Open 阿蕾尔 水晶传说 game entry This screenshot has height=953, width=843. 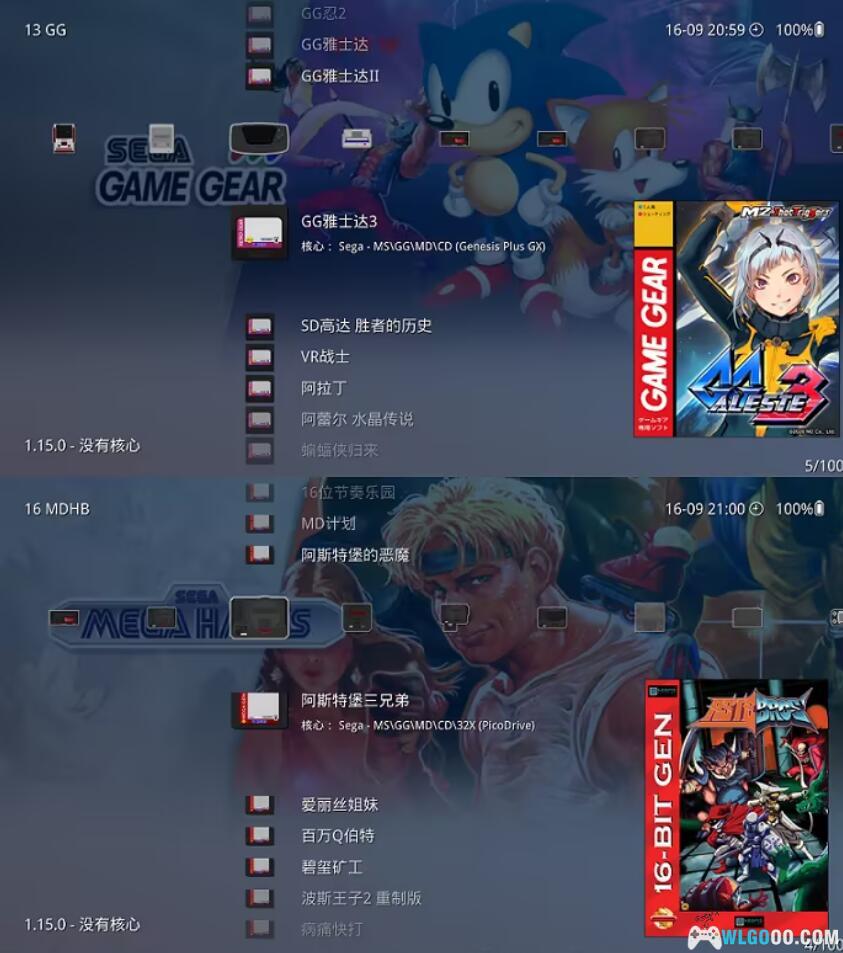click(357, 419)
